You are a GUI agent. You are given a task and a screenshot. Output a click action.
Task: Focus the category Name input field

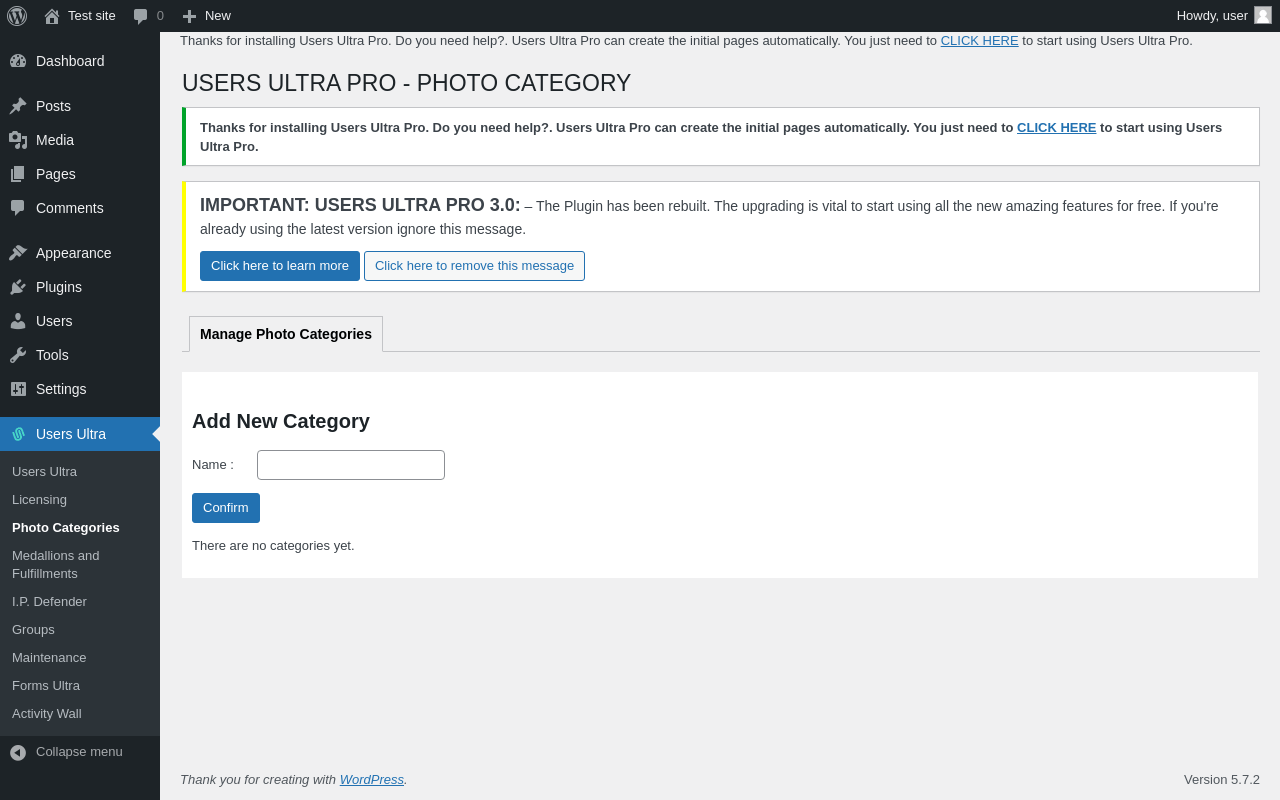351,465
